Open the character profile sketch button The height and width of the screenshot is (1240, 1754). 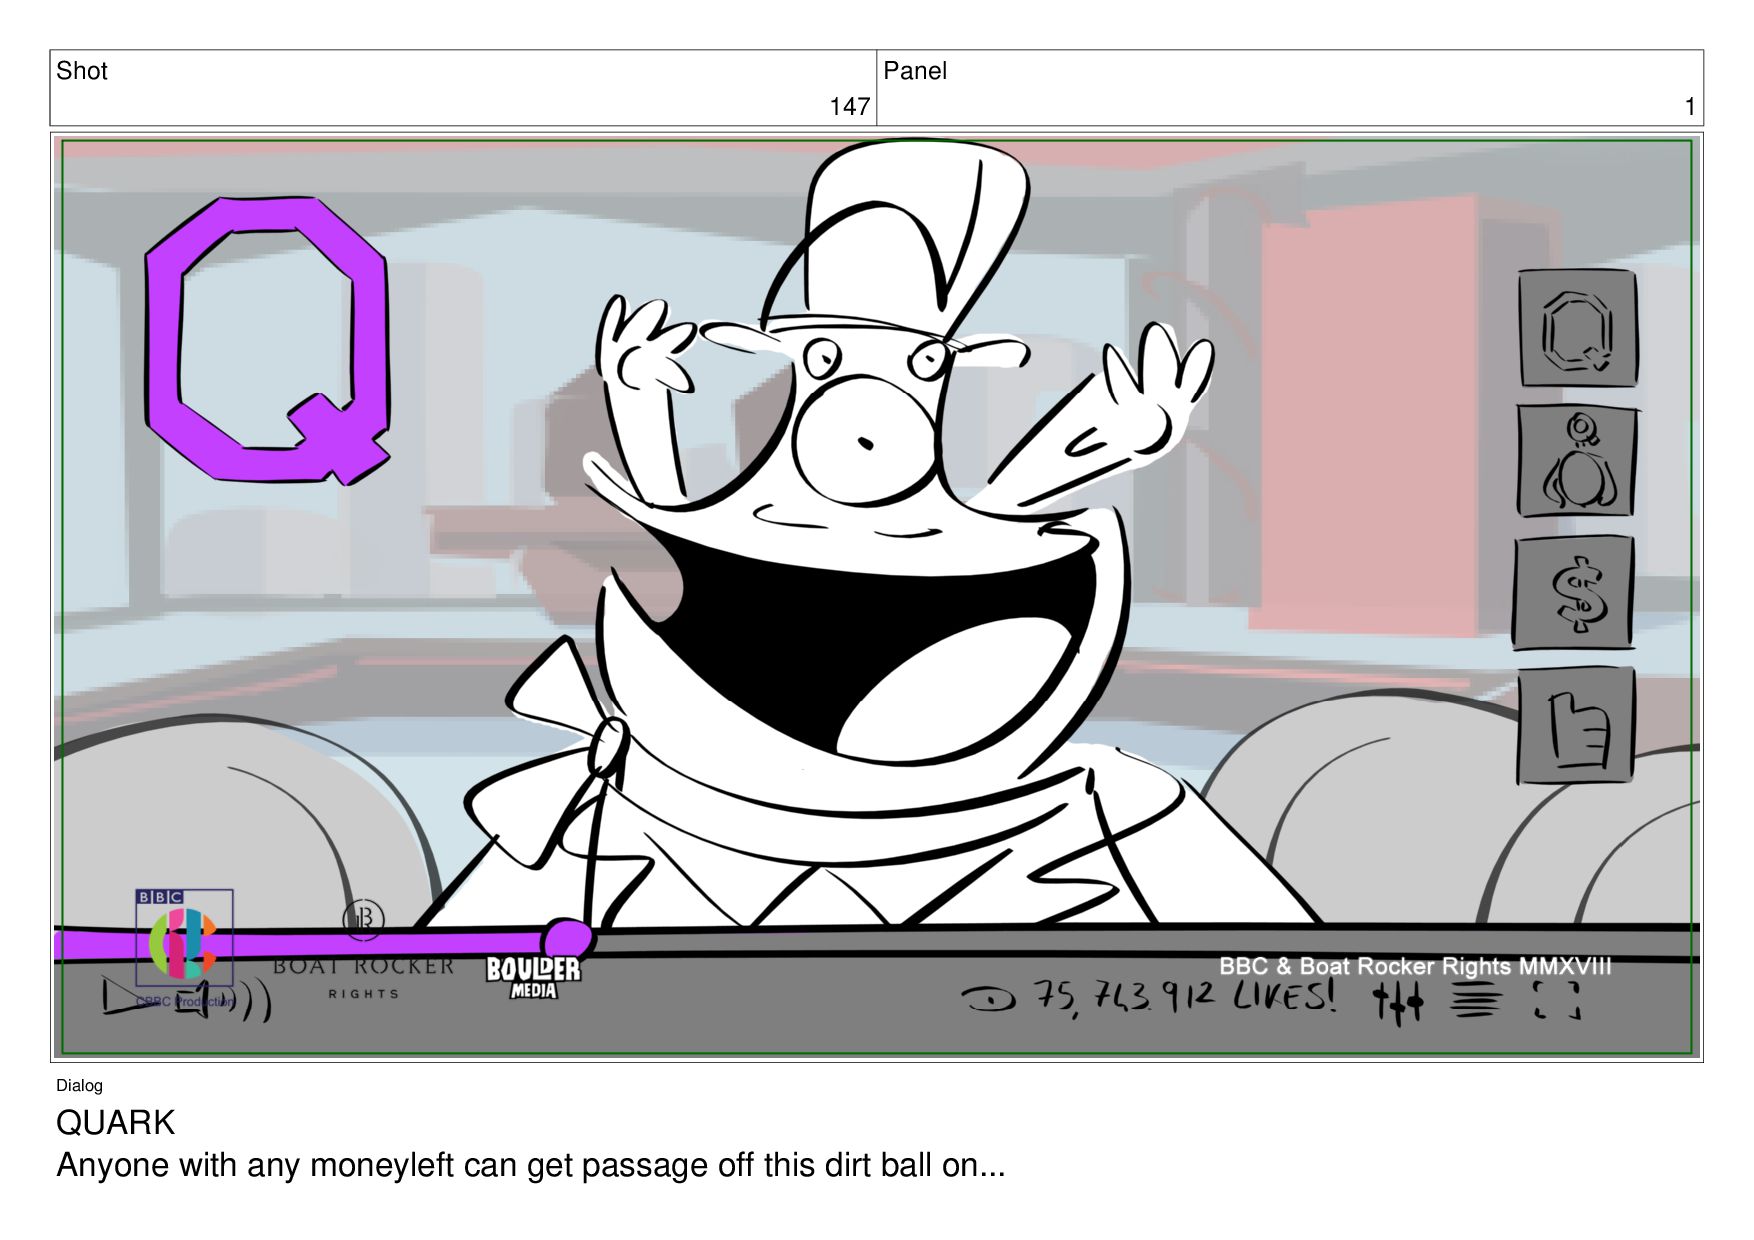coord(1577,461)
